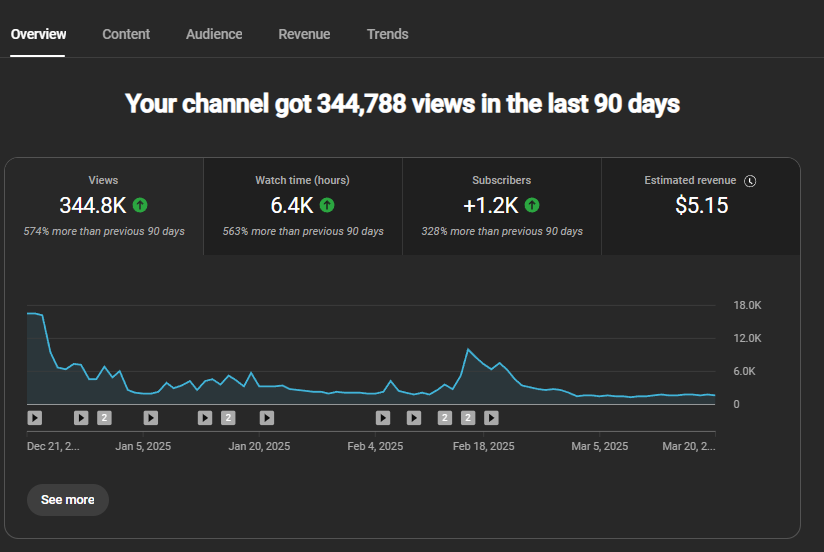Open video marker at chart start above Dec 21
Viewport: 824px width, 552px height.
tap(35, 418)
